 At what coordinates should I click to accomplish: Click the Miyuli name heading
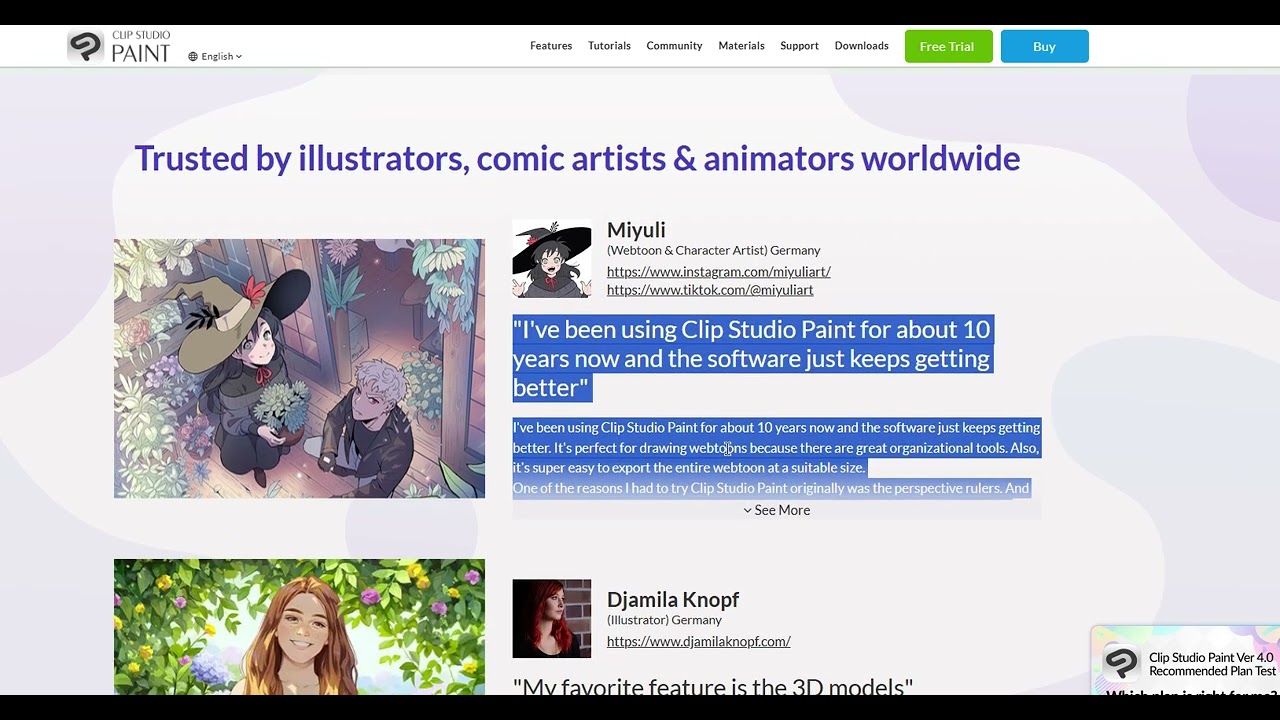tap(636, 230)
